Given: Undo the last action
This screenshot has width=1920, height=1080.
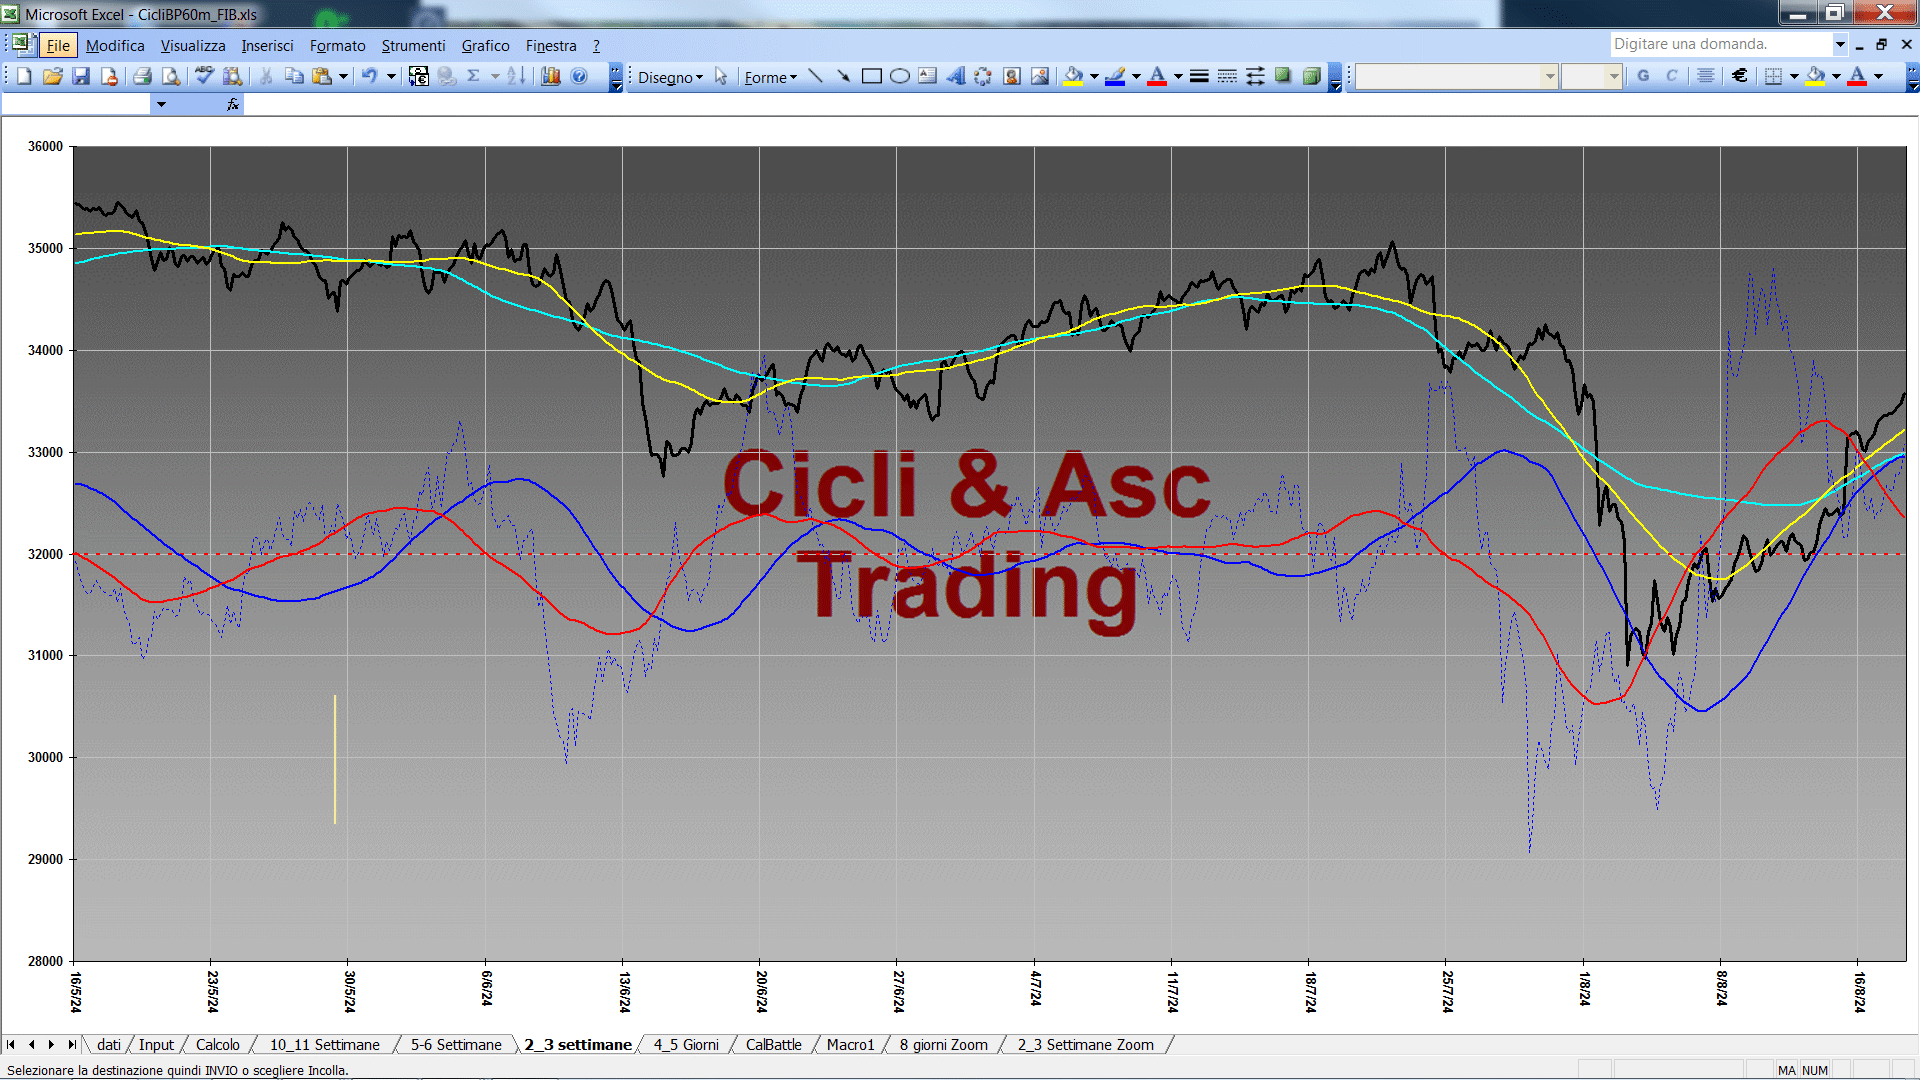Looking at the screenshot, I should pos(369,76).
